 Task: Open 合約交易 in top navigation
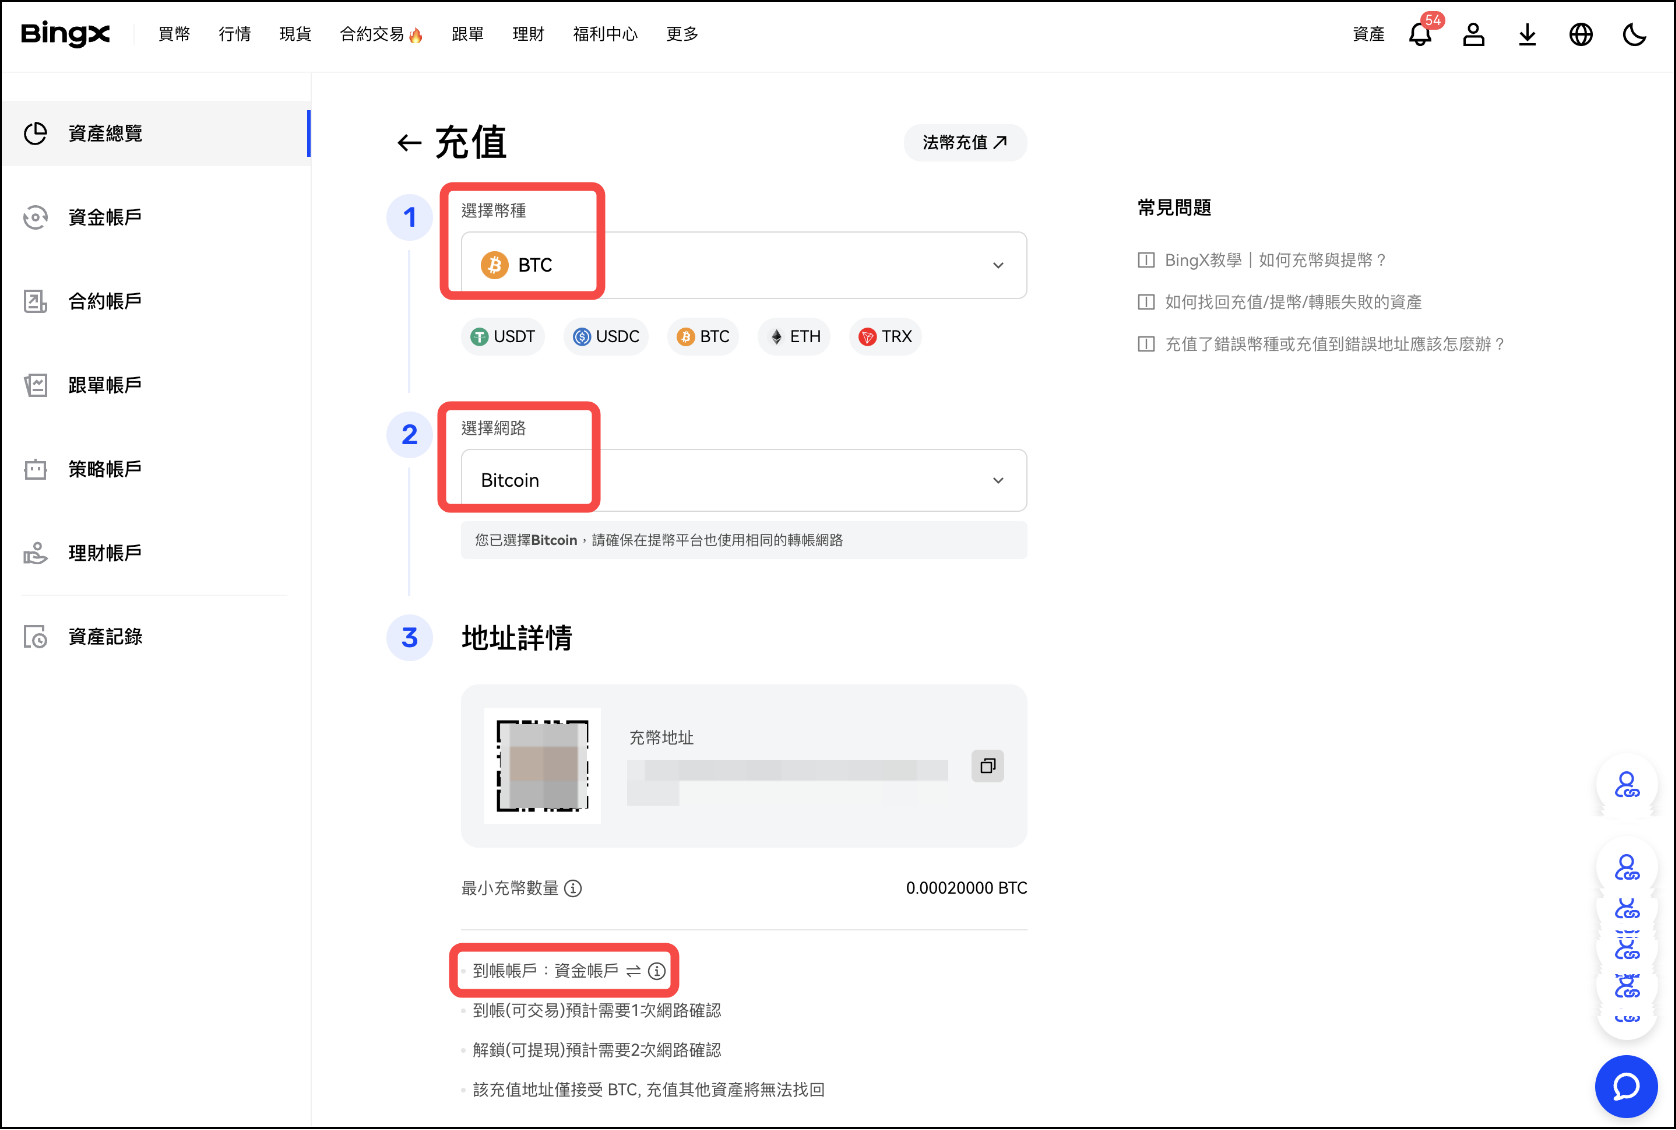381,34
